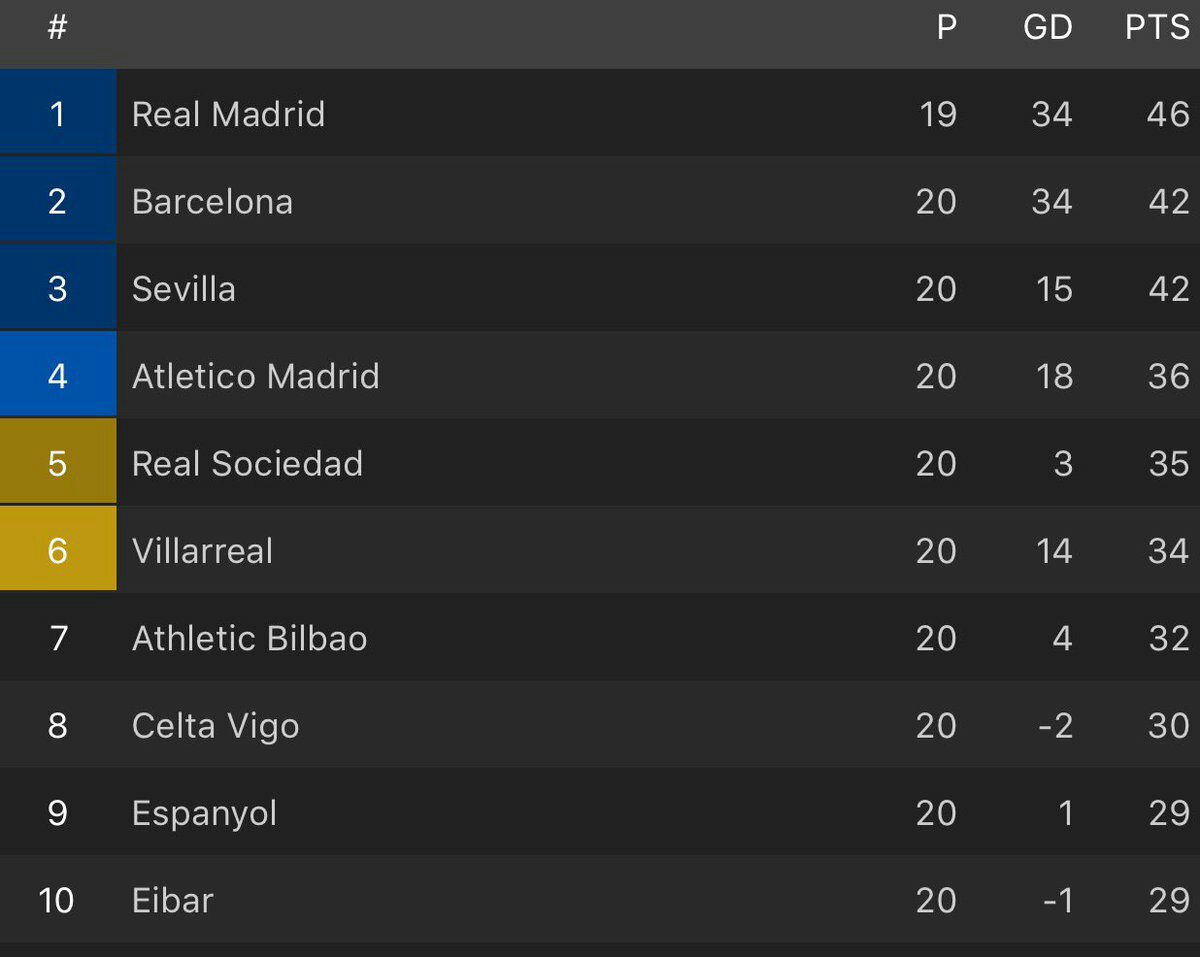Tap the Atletico Madrid team name
This screenshot has width=1200, height=957.
pos(256,377)
